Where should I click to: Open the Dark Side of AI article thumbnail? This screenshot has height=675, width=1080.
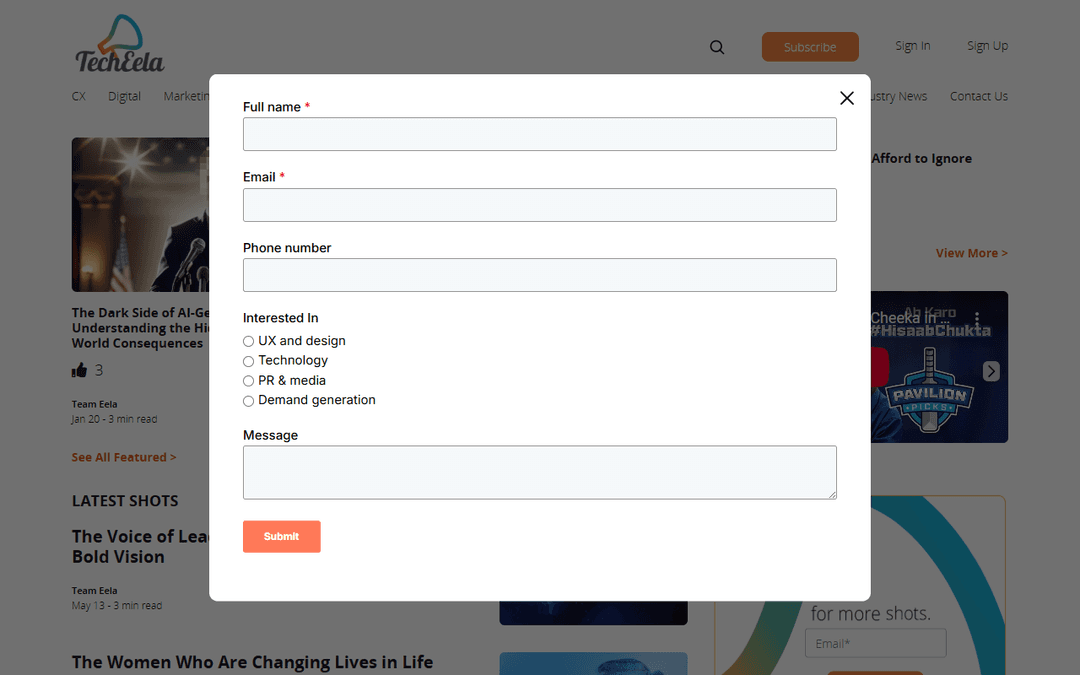(141, 214)
